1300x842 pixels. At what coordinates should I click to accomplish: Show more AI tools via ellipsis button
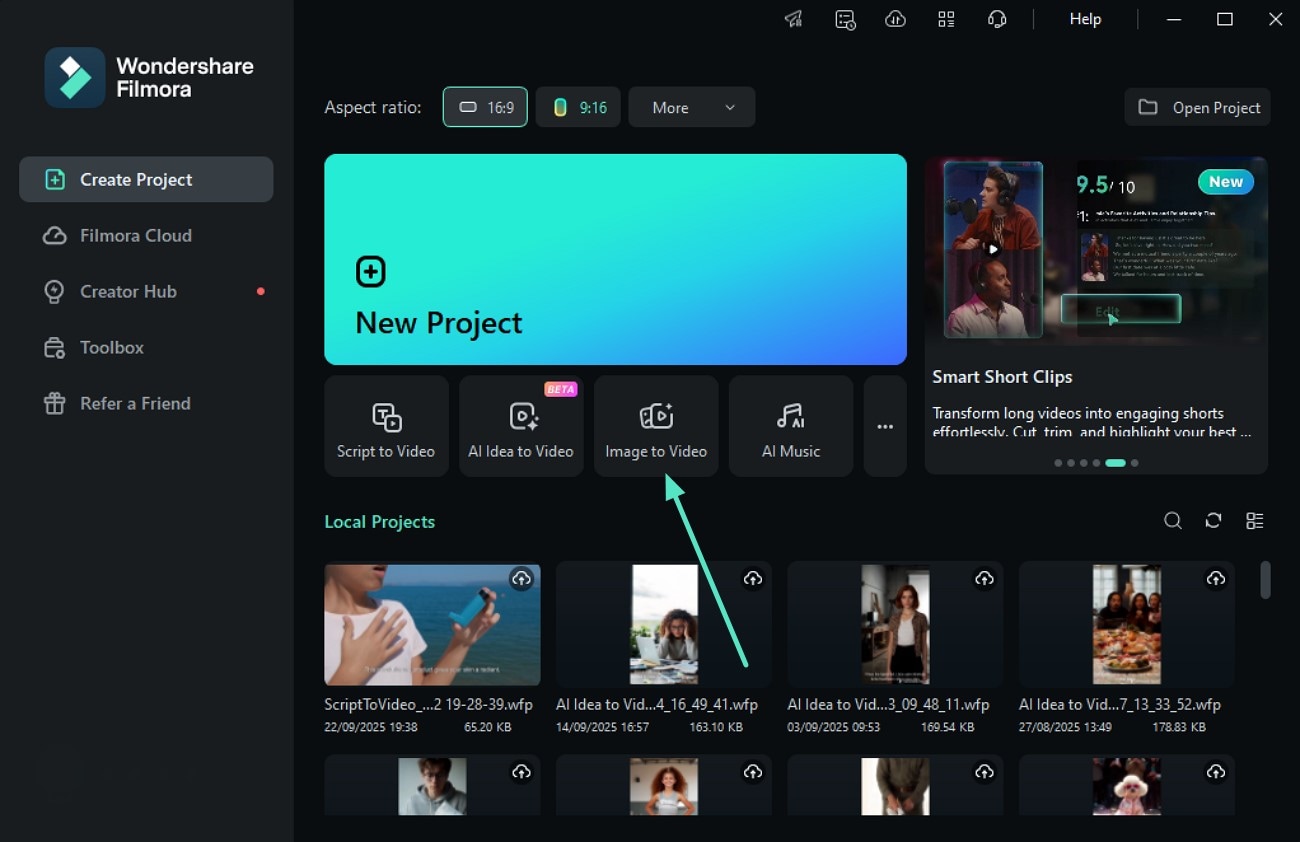pos(885,426)
